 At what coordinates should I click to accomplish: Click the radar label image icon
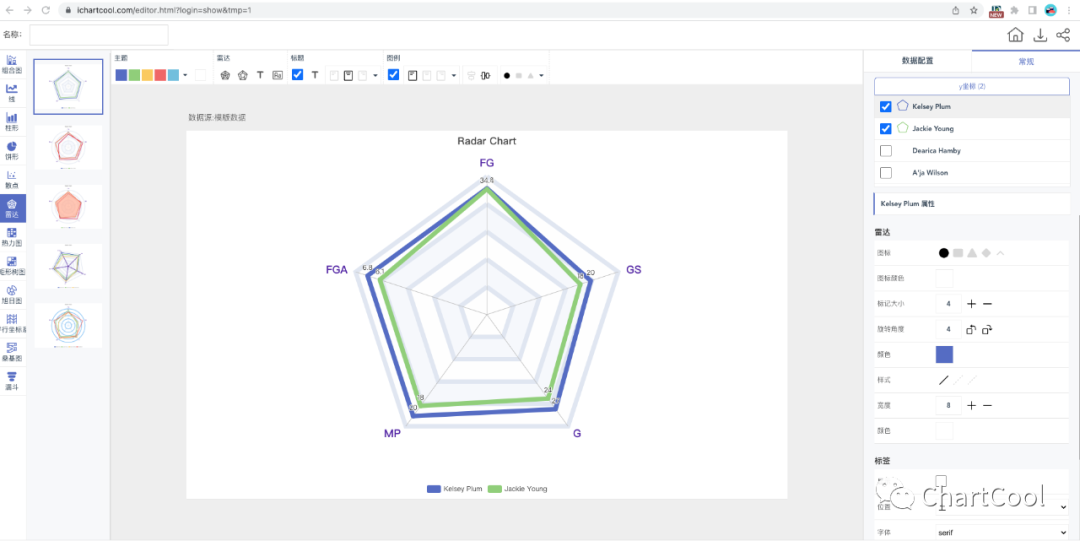click(278, 75)
